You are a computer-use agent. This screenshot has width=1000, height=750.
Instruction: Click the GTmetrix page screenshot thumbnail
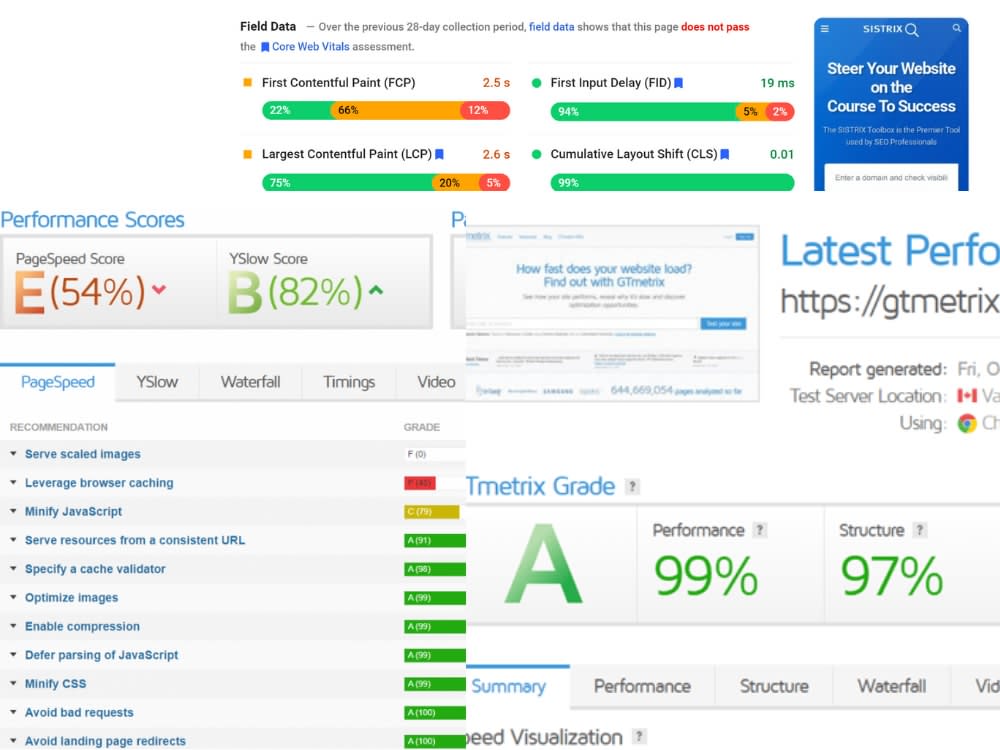point(612,314)
